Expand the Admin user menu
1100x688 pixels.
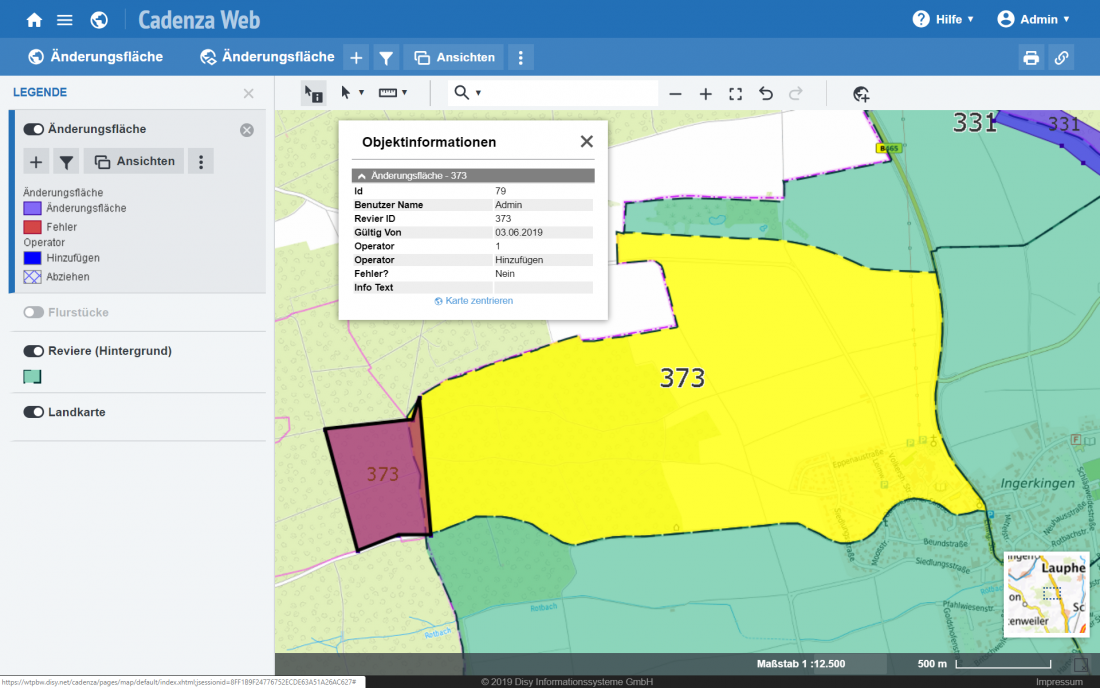pyautogui.click(x=1033, y=20)
